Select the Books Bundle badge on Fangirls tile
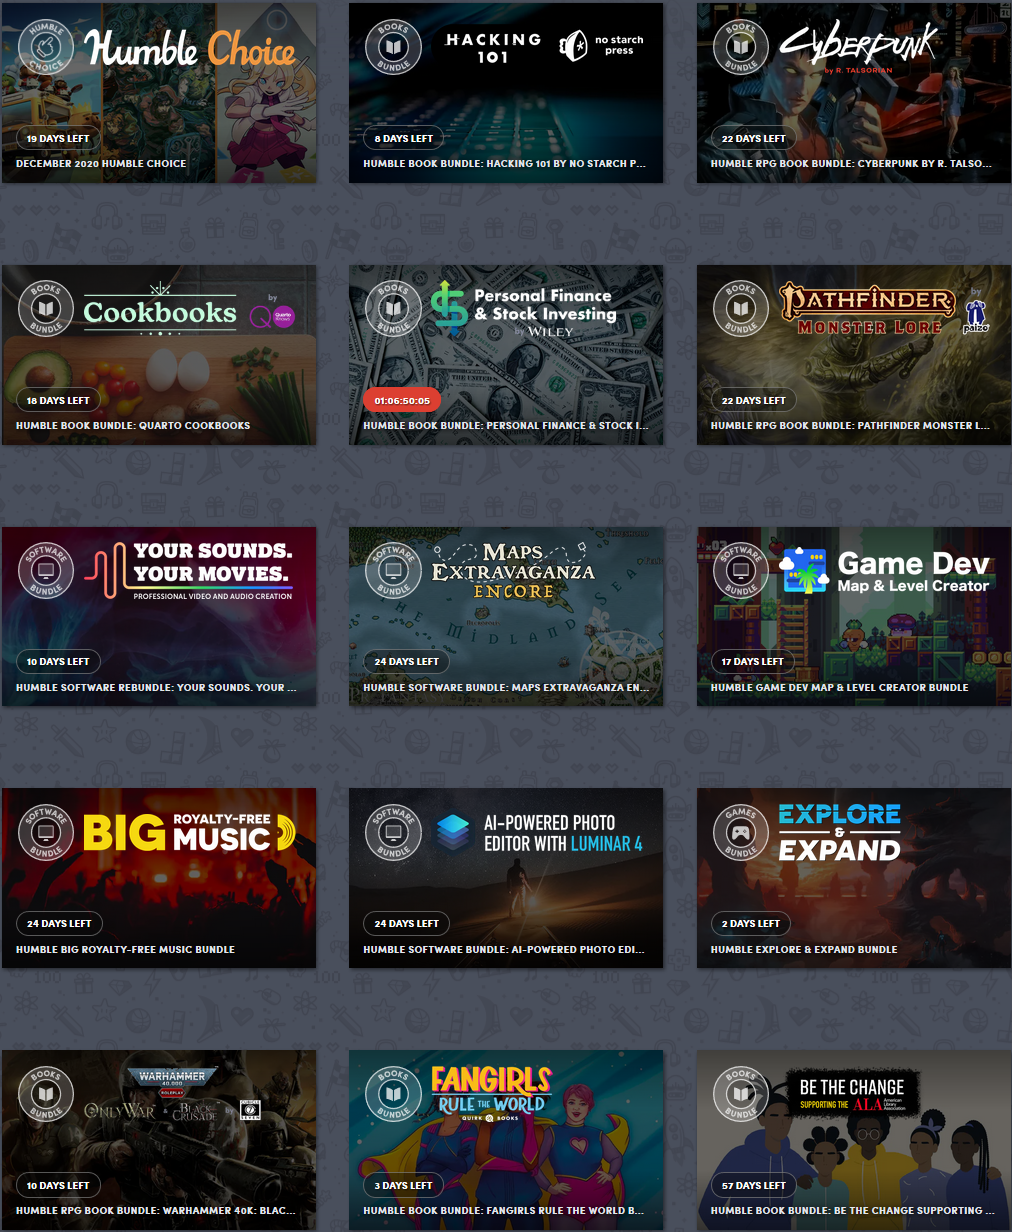 [x=392, y=1094]
